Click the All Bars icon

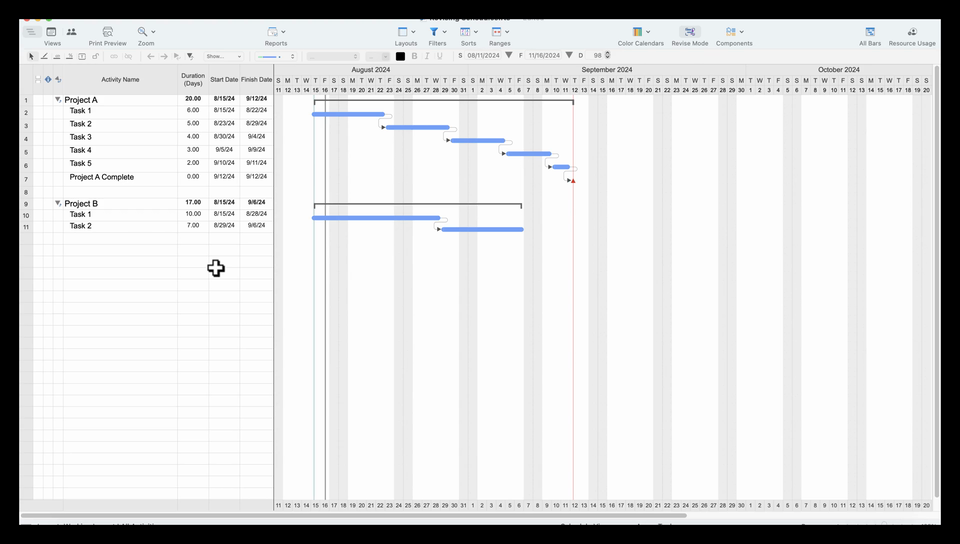click(x=870, y=32)
